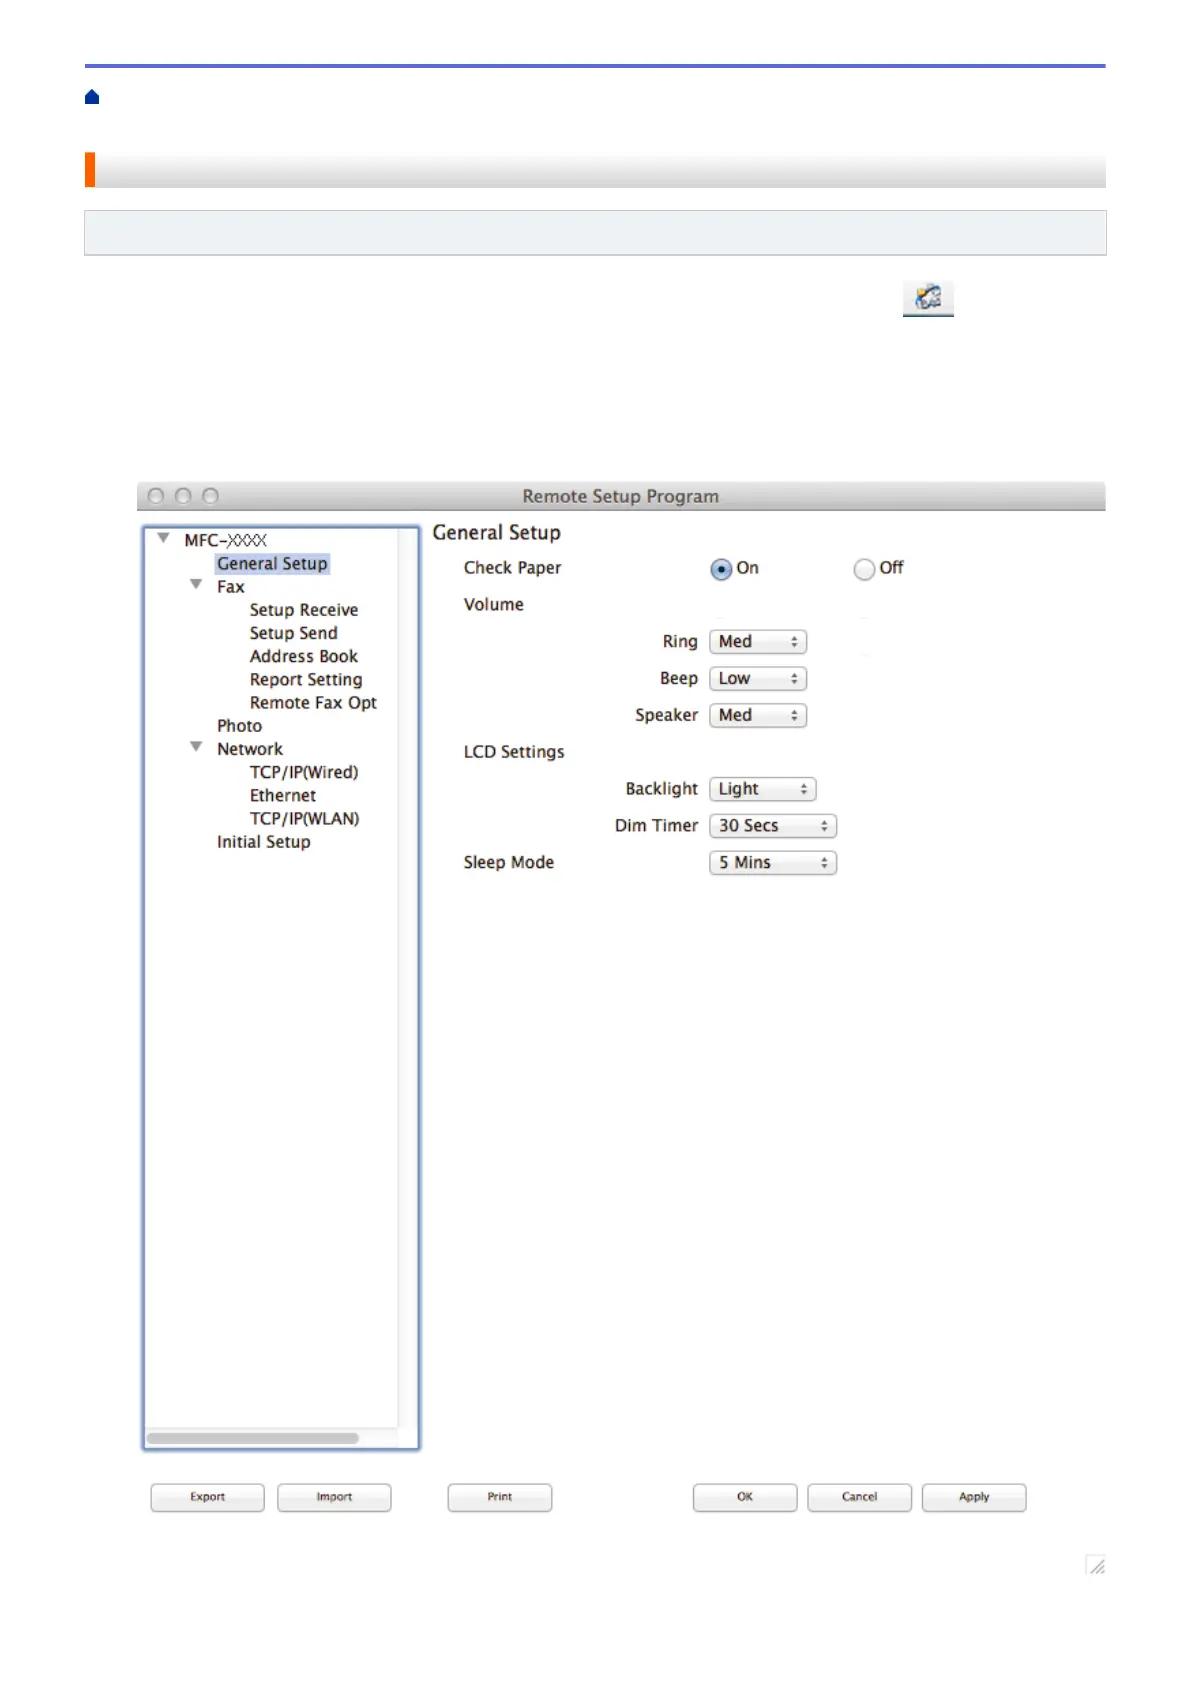The width and height of the screenshot is (1191, 1684).
Task: Open the Ring volume dropdown
Action: pyautogui.click(x=758, y=642)
